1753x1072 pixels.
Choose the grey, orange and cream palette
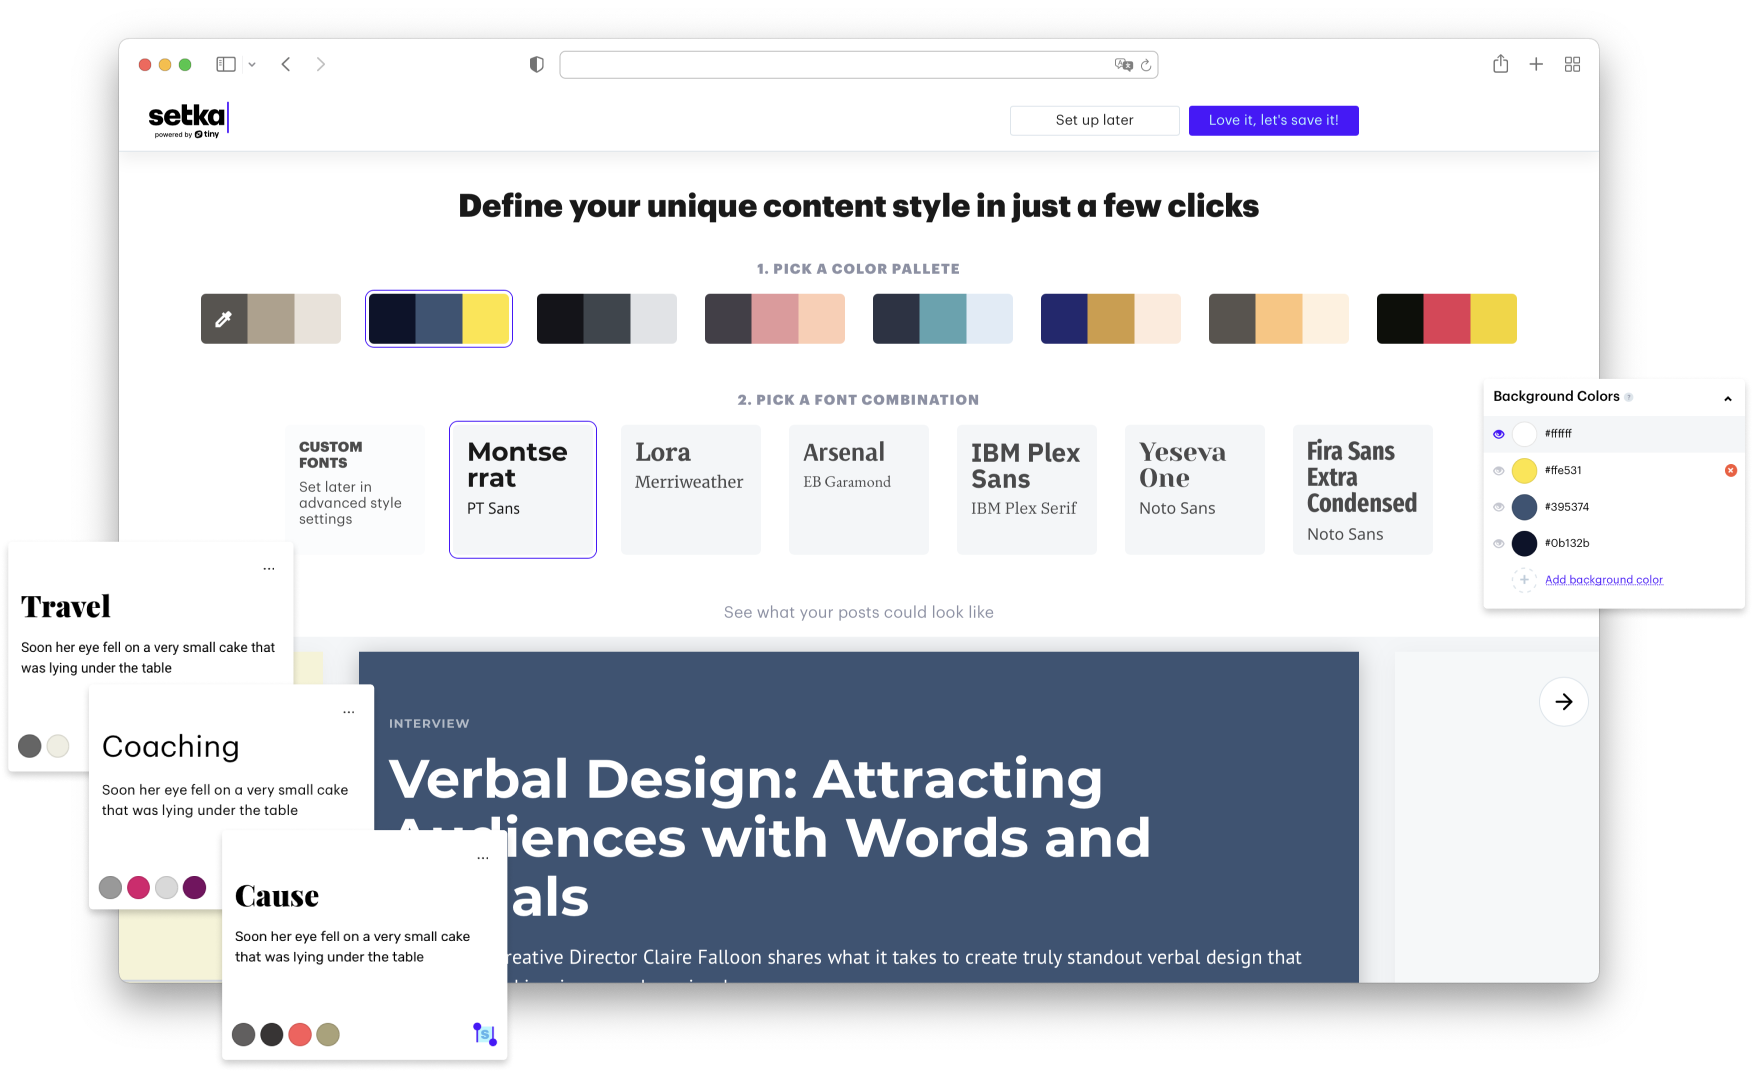point(1279,319)
